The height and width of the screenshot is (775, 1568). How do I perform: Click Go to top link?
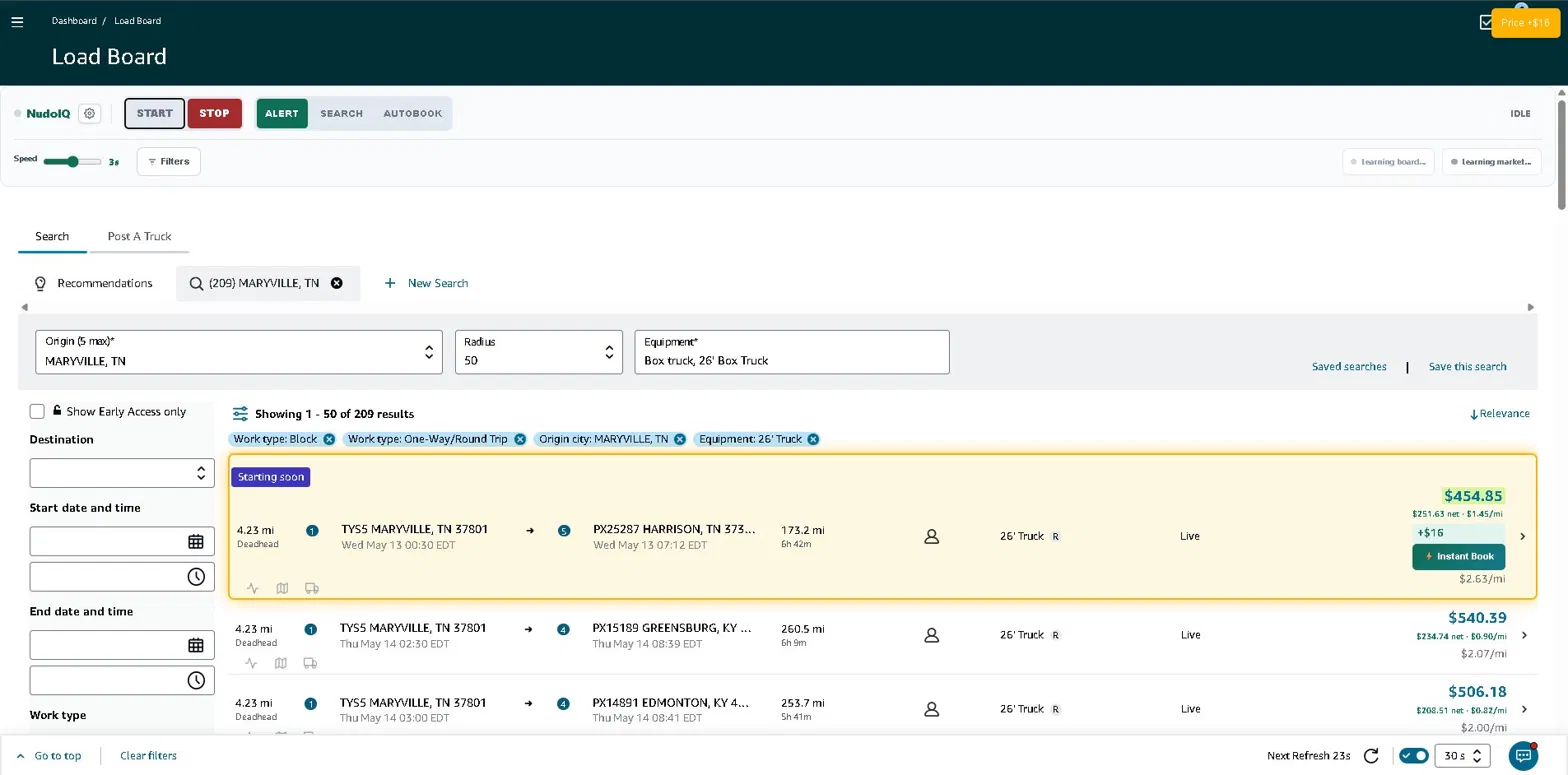(x=50, y=756)
